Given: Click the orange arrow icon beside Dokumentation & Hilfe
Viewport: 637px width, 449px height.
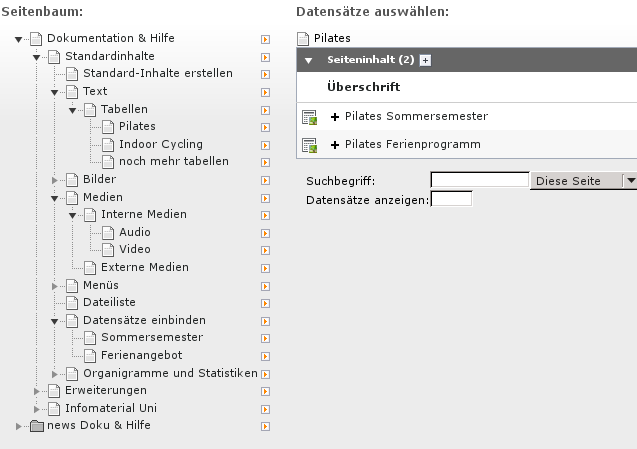Looking at the screenshot, I should tap(265, 39).
